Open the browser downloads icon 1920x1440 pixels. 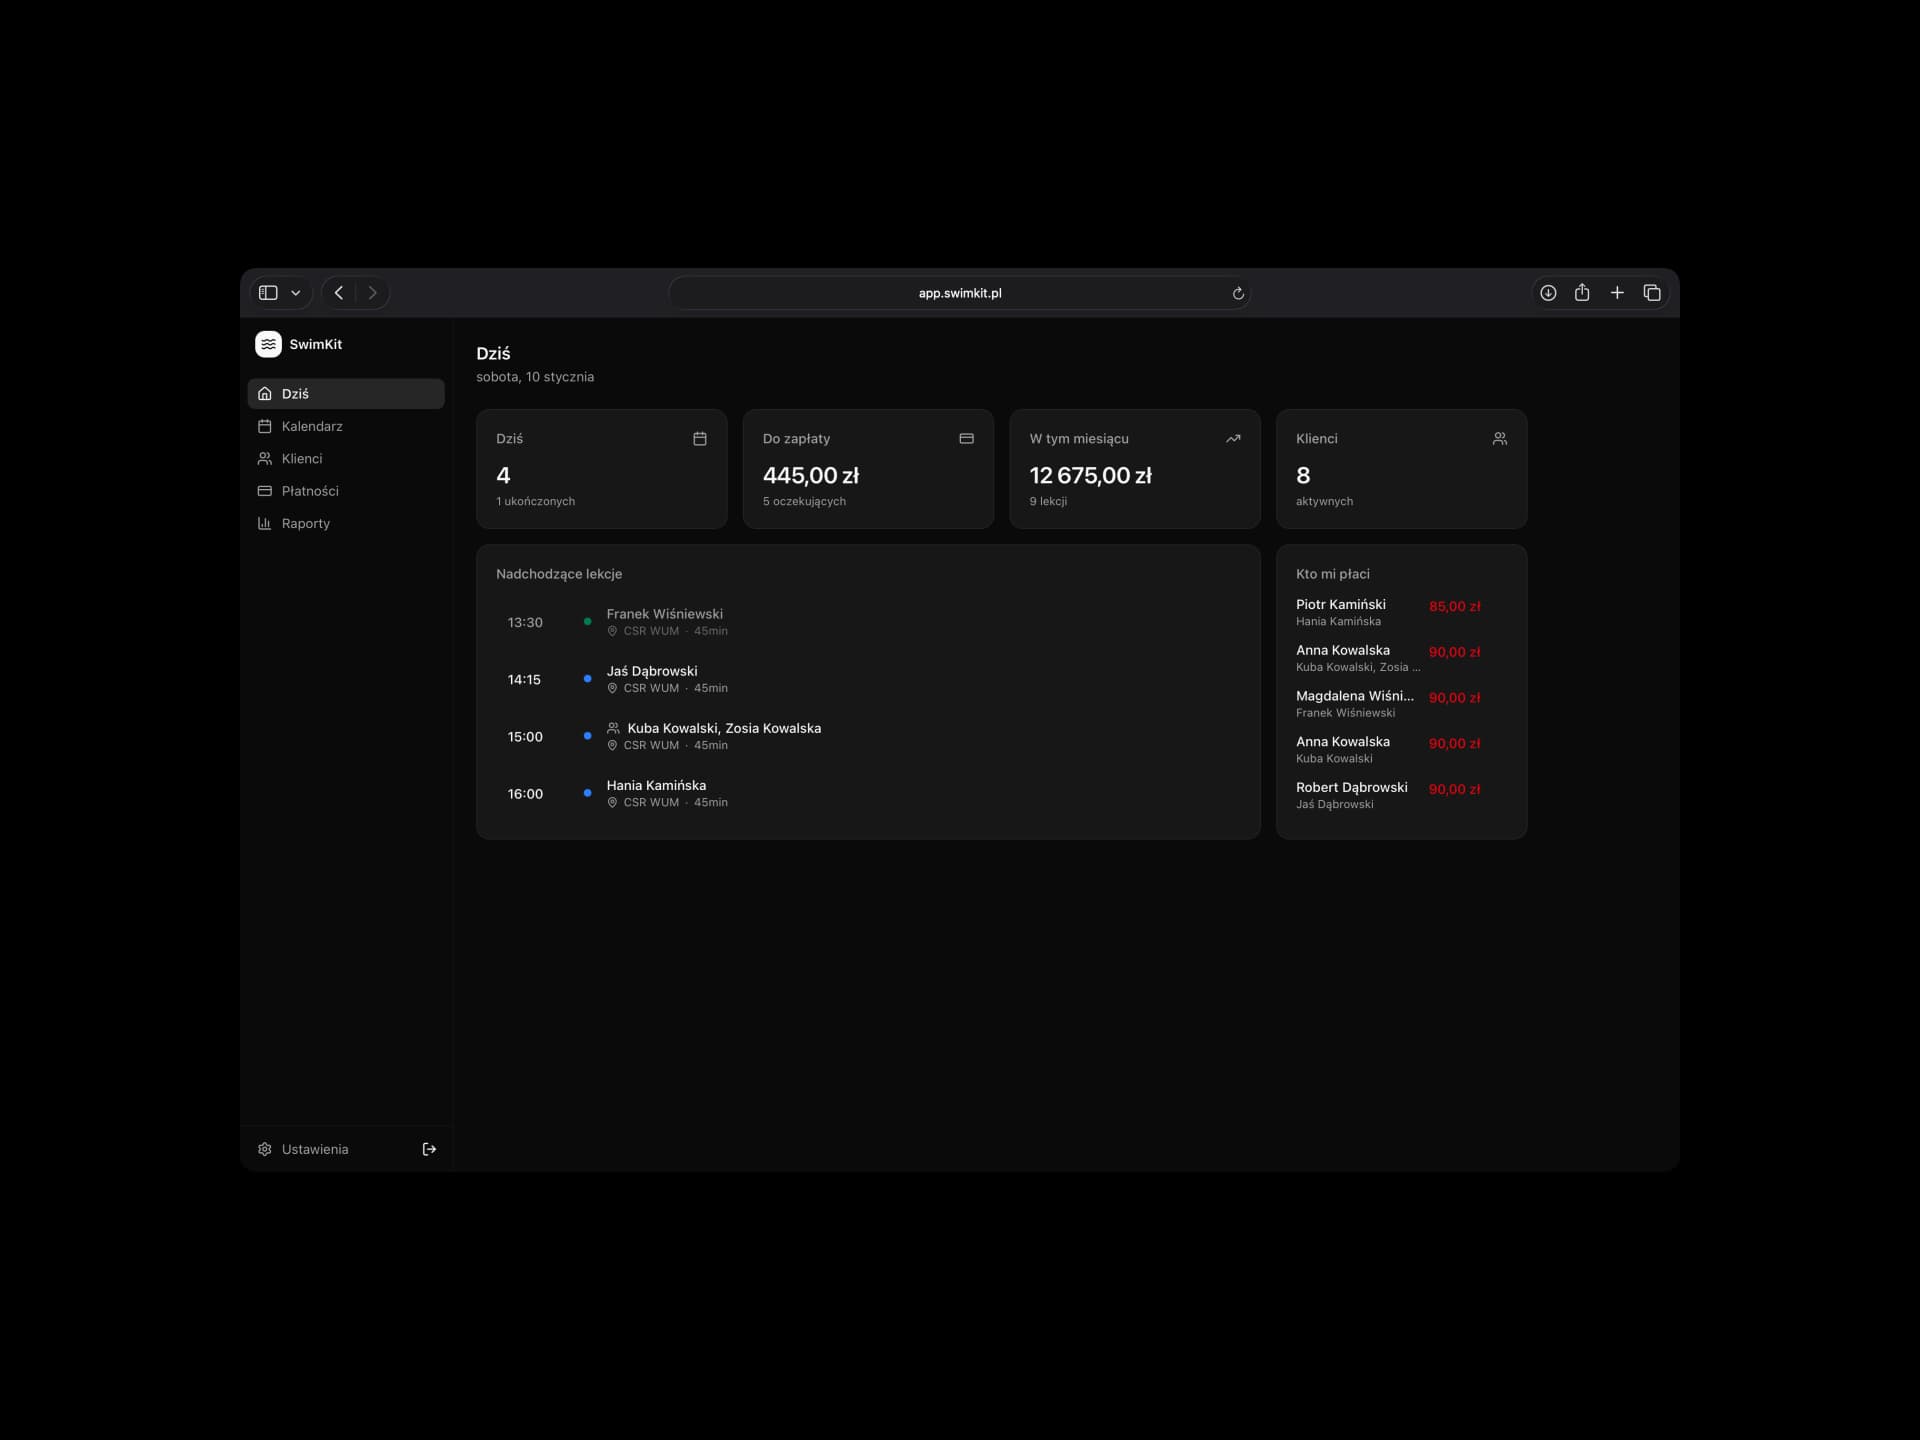click(1548, 293)
